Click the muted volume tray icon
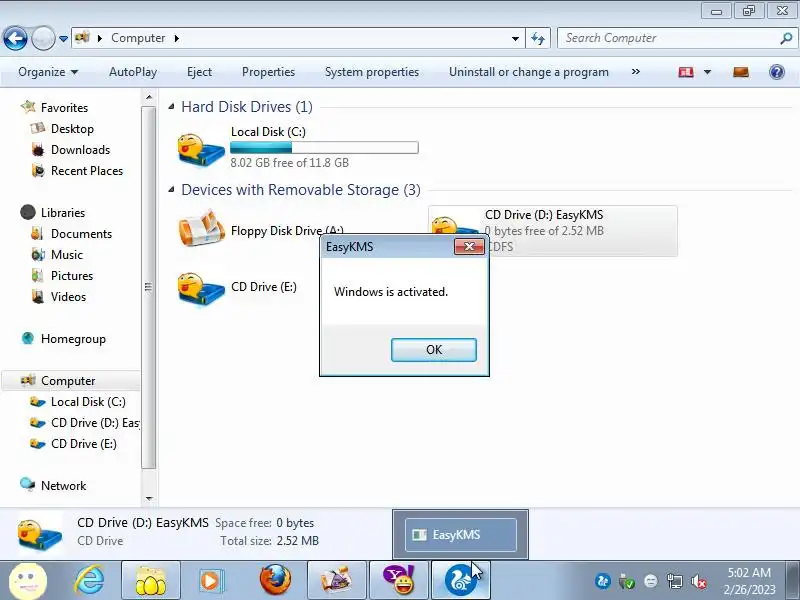800x600 pixels. [698, 581]
